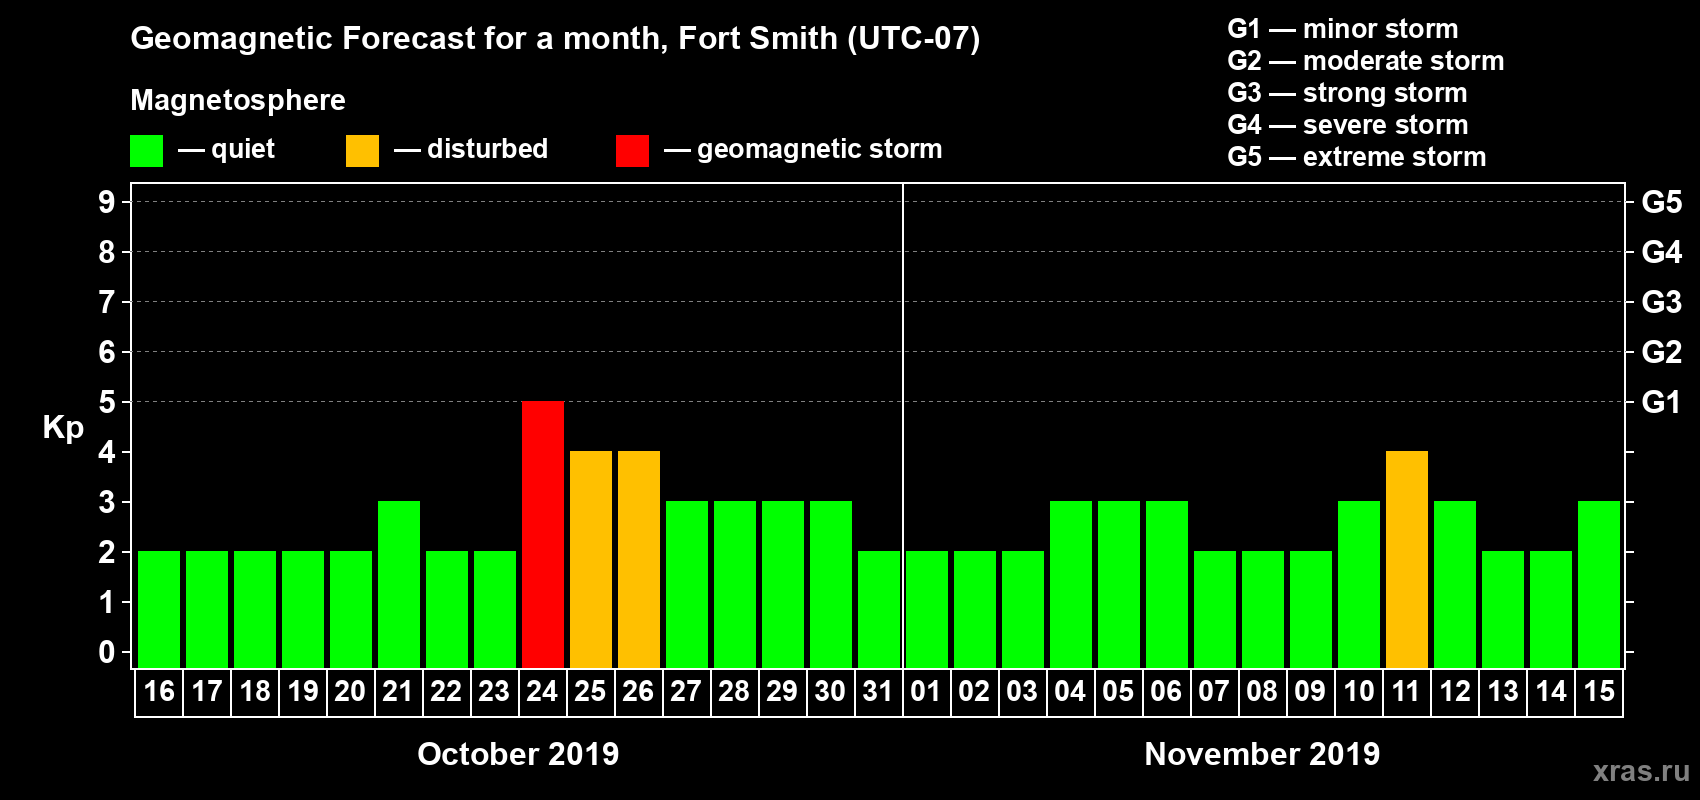The height and width of the screenshot is (800, 1700).
Task: Click the G4 label on right axis
Action: point(1661,252)
